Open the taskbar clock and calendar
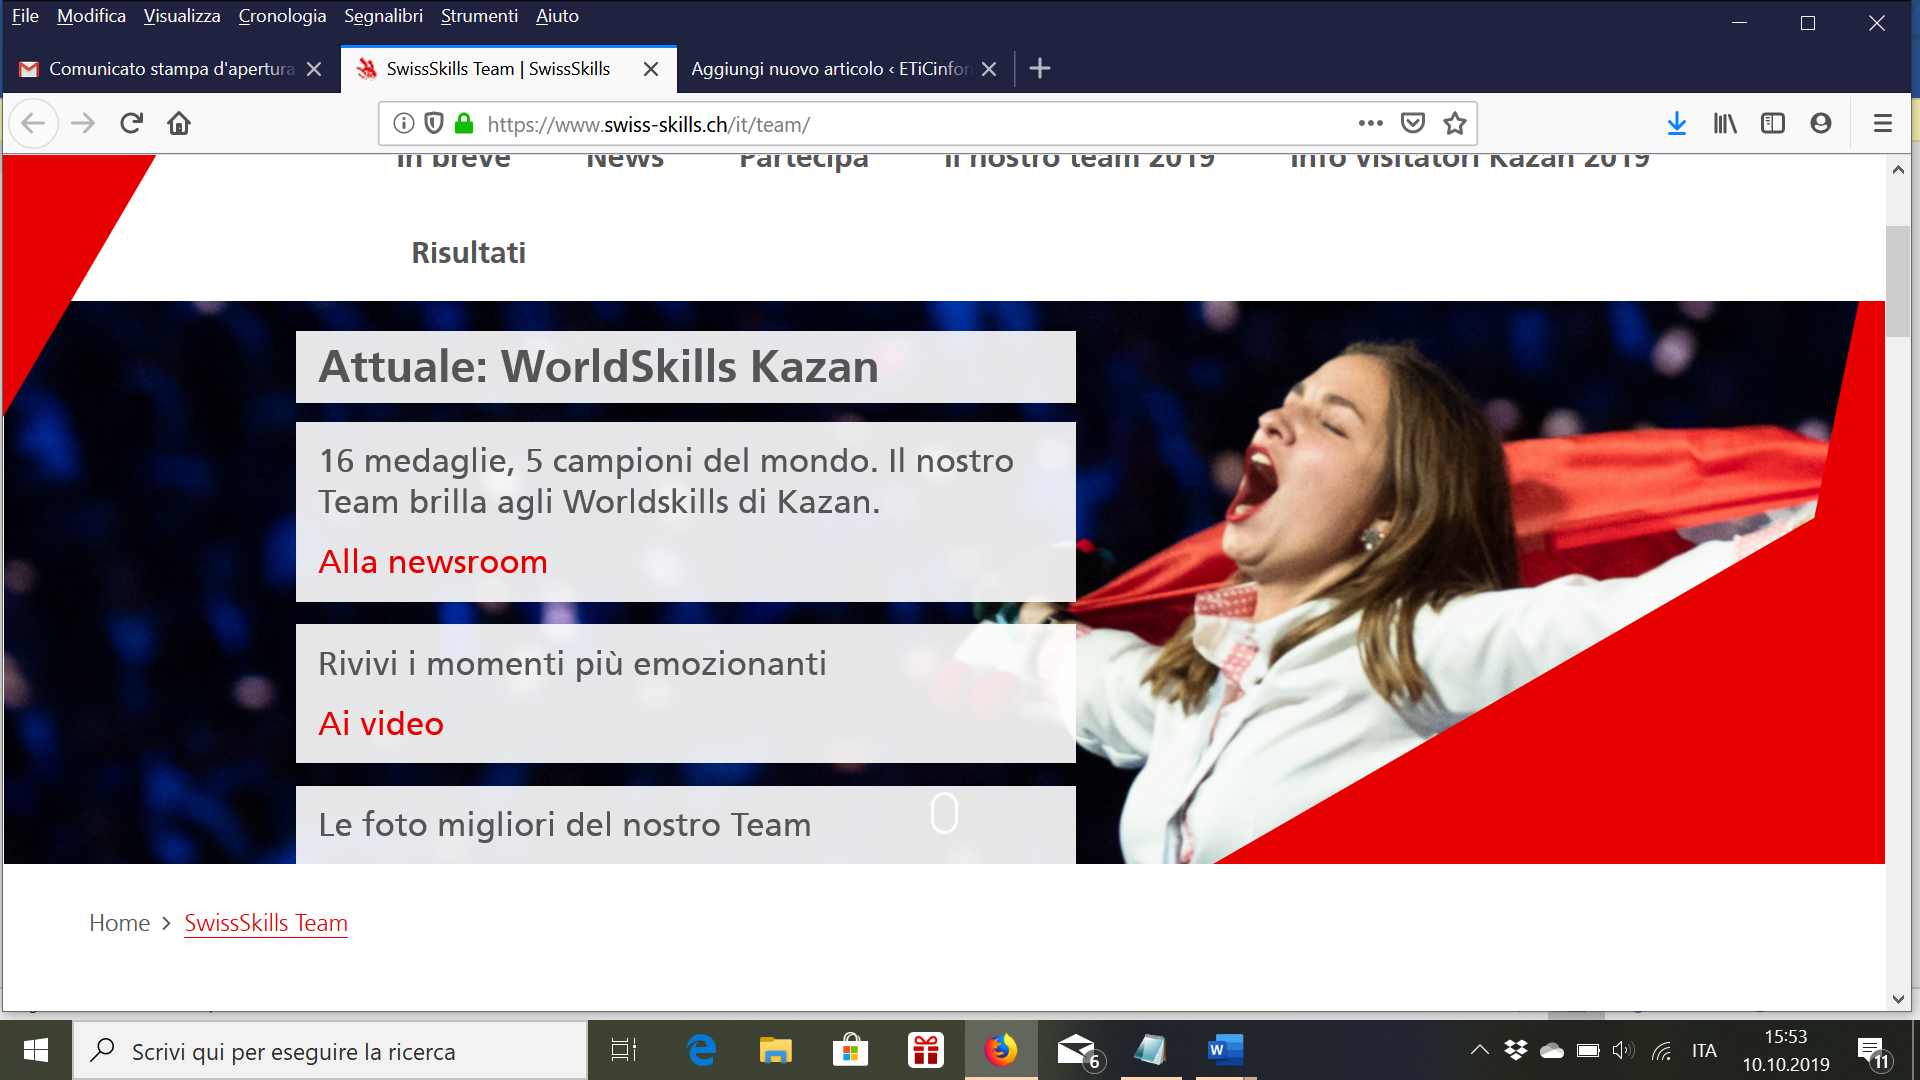Viewport: 1920px width, 1080px height. click(1786, 1050)
